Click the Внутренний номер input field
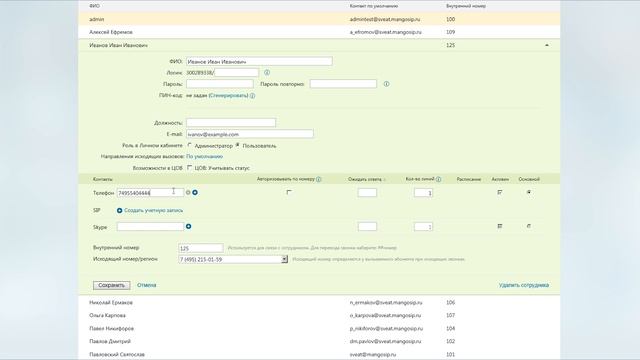 point(201,248)
